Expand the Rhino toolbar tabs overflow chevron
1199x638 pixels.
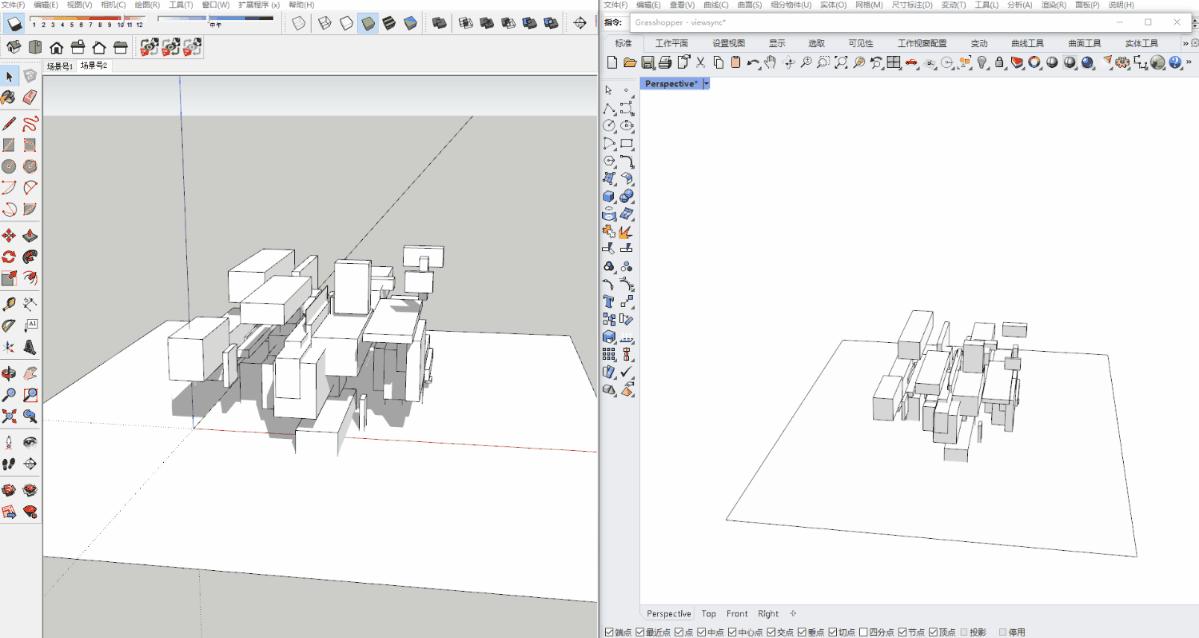(x=1186, y=43)
